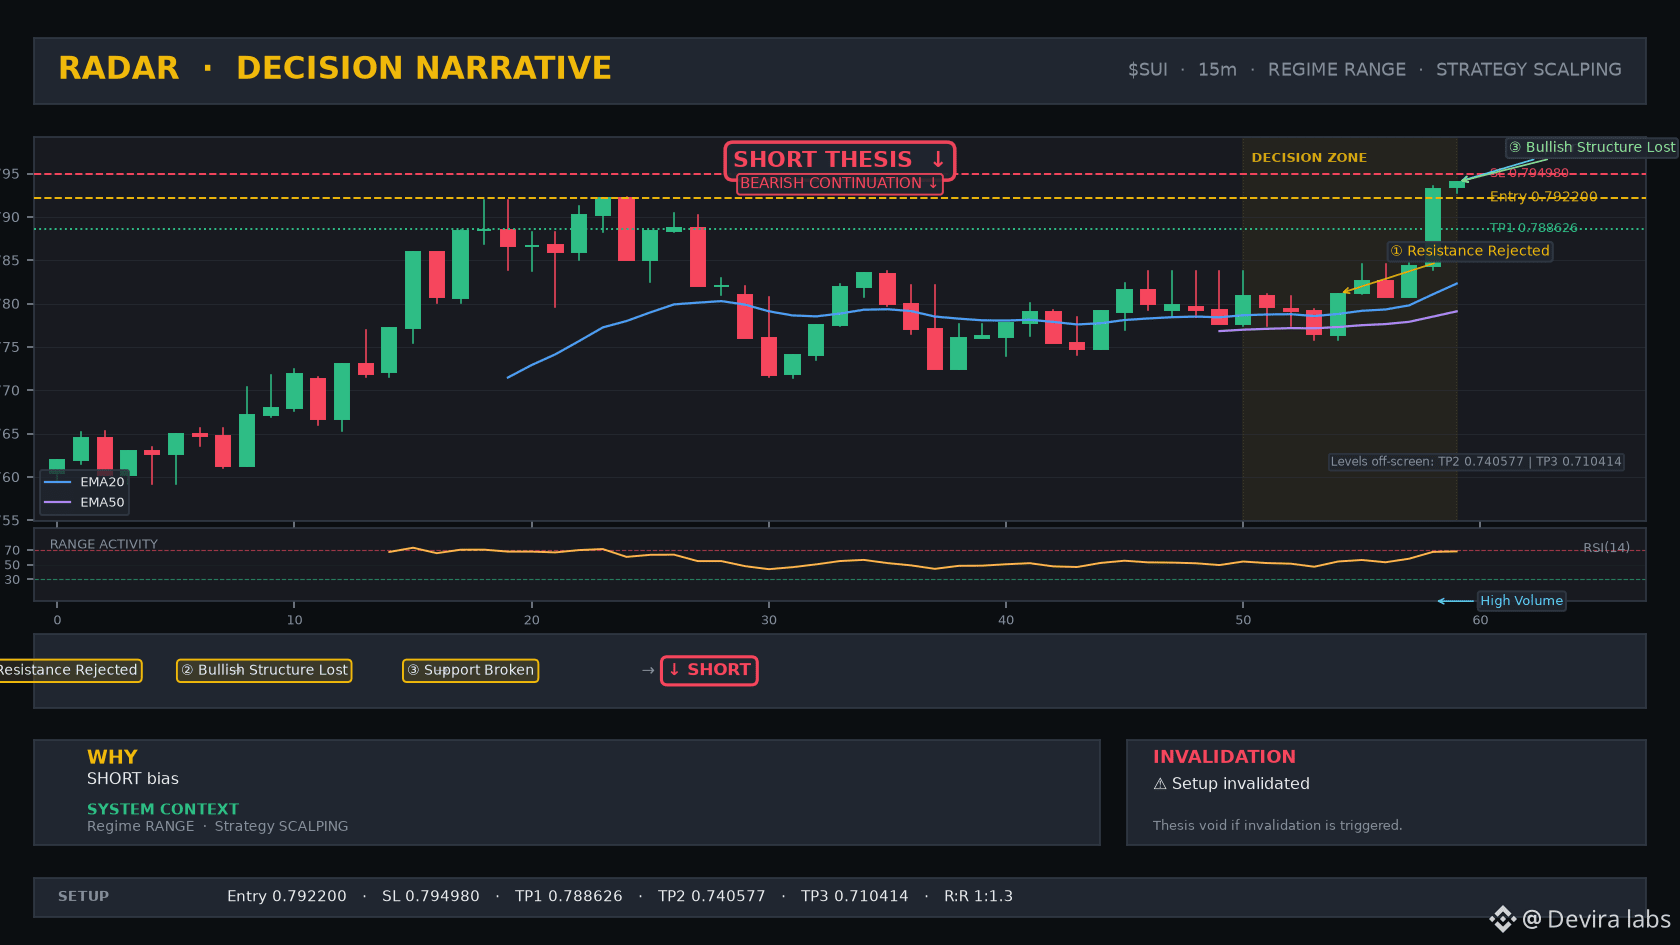This screenshot has height=945, width=1680.
Task: Select the Setup invalidated text
Action: point(1240,784)
